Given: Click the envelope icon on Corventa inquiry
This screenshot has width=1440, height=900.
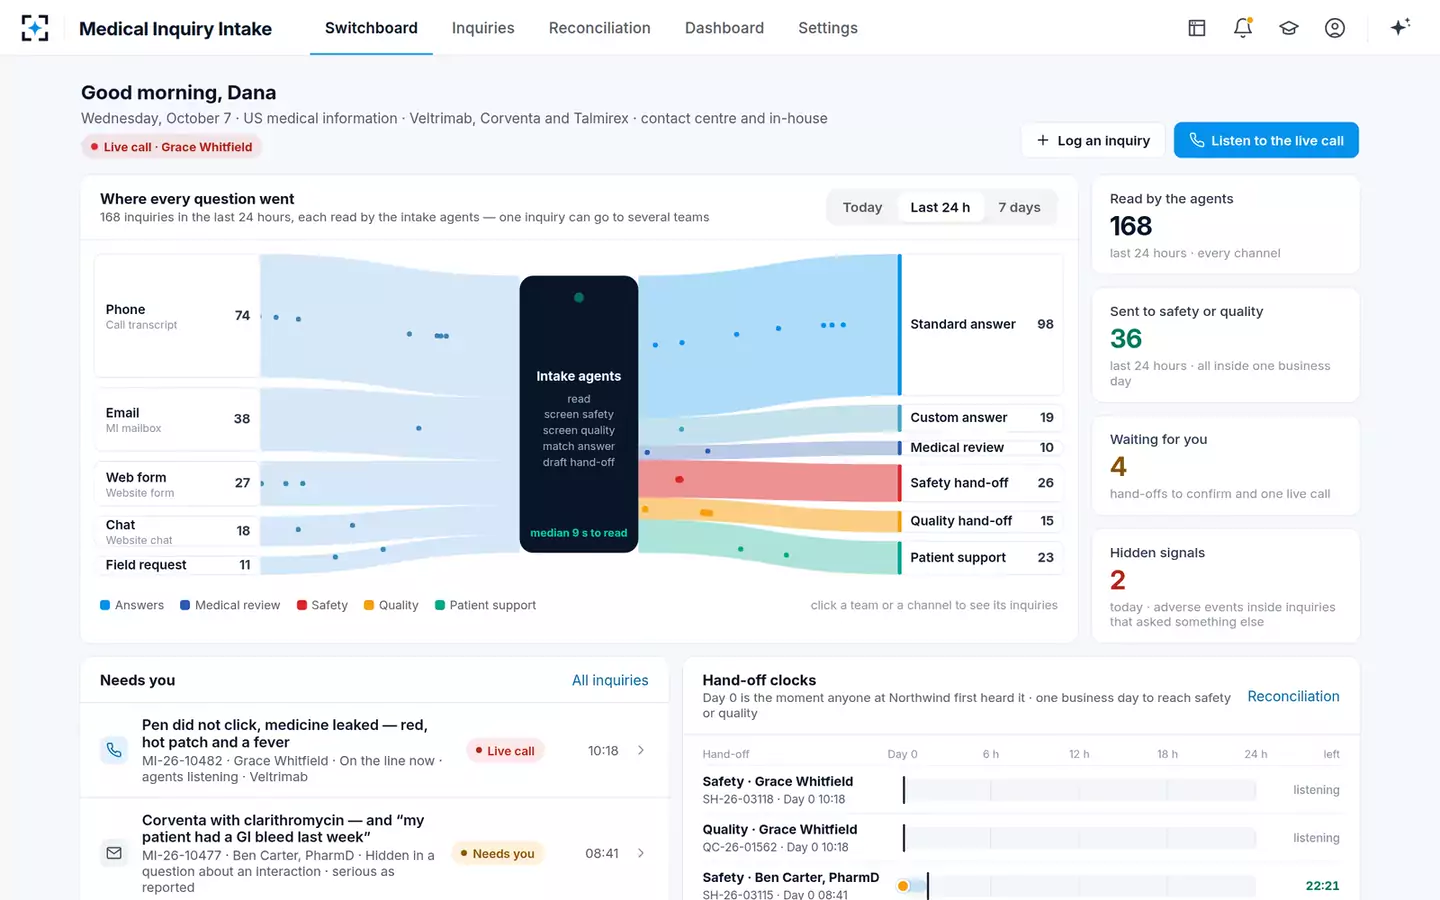Looking at the screenshot, I should [x=114, y=853].
